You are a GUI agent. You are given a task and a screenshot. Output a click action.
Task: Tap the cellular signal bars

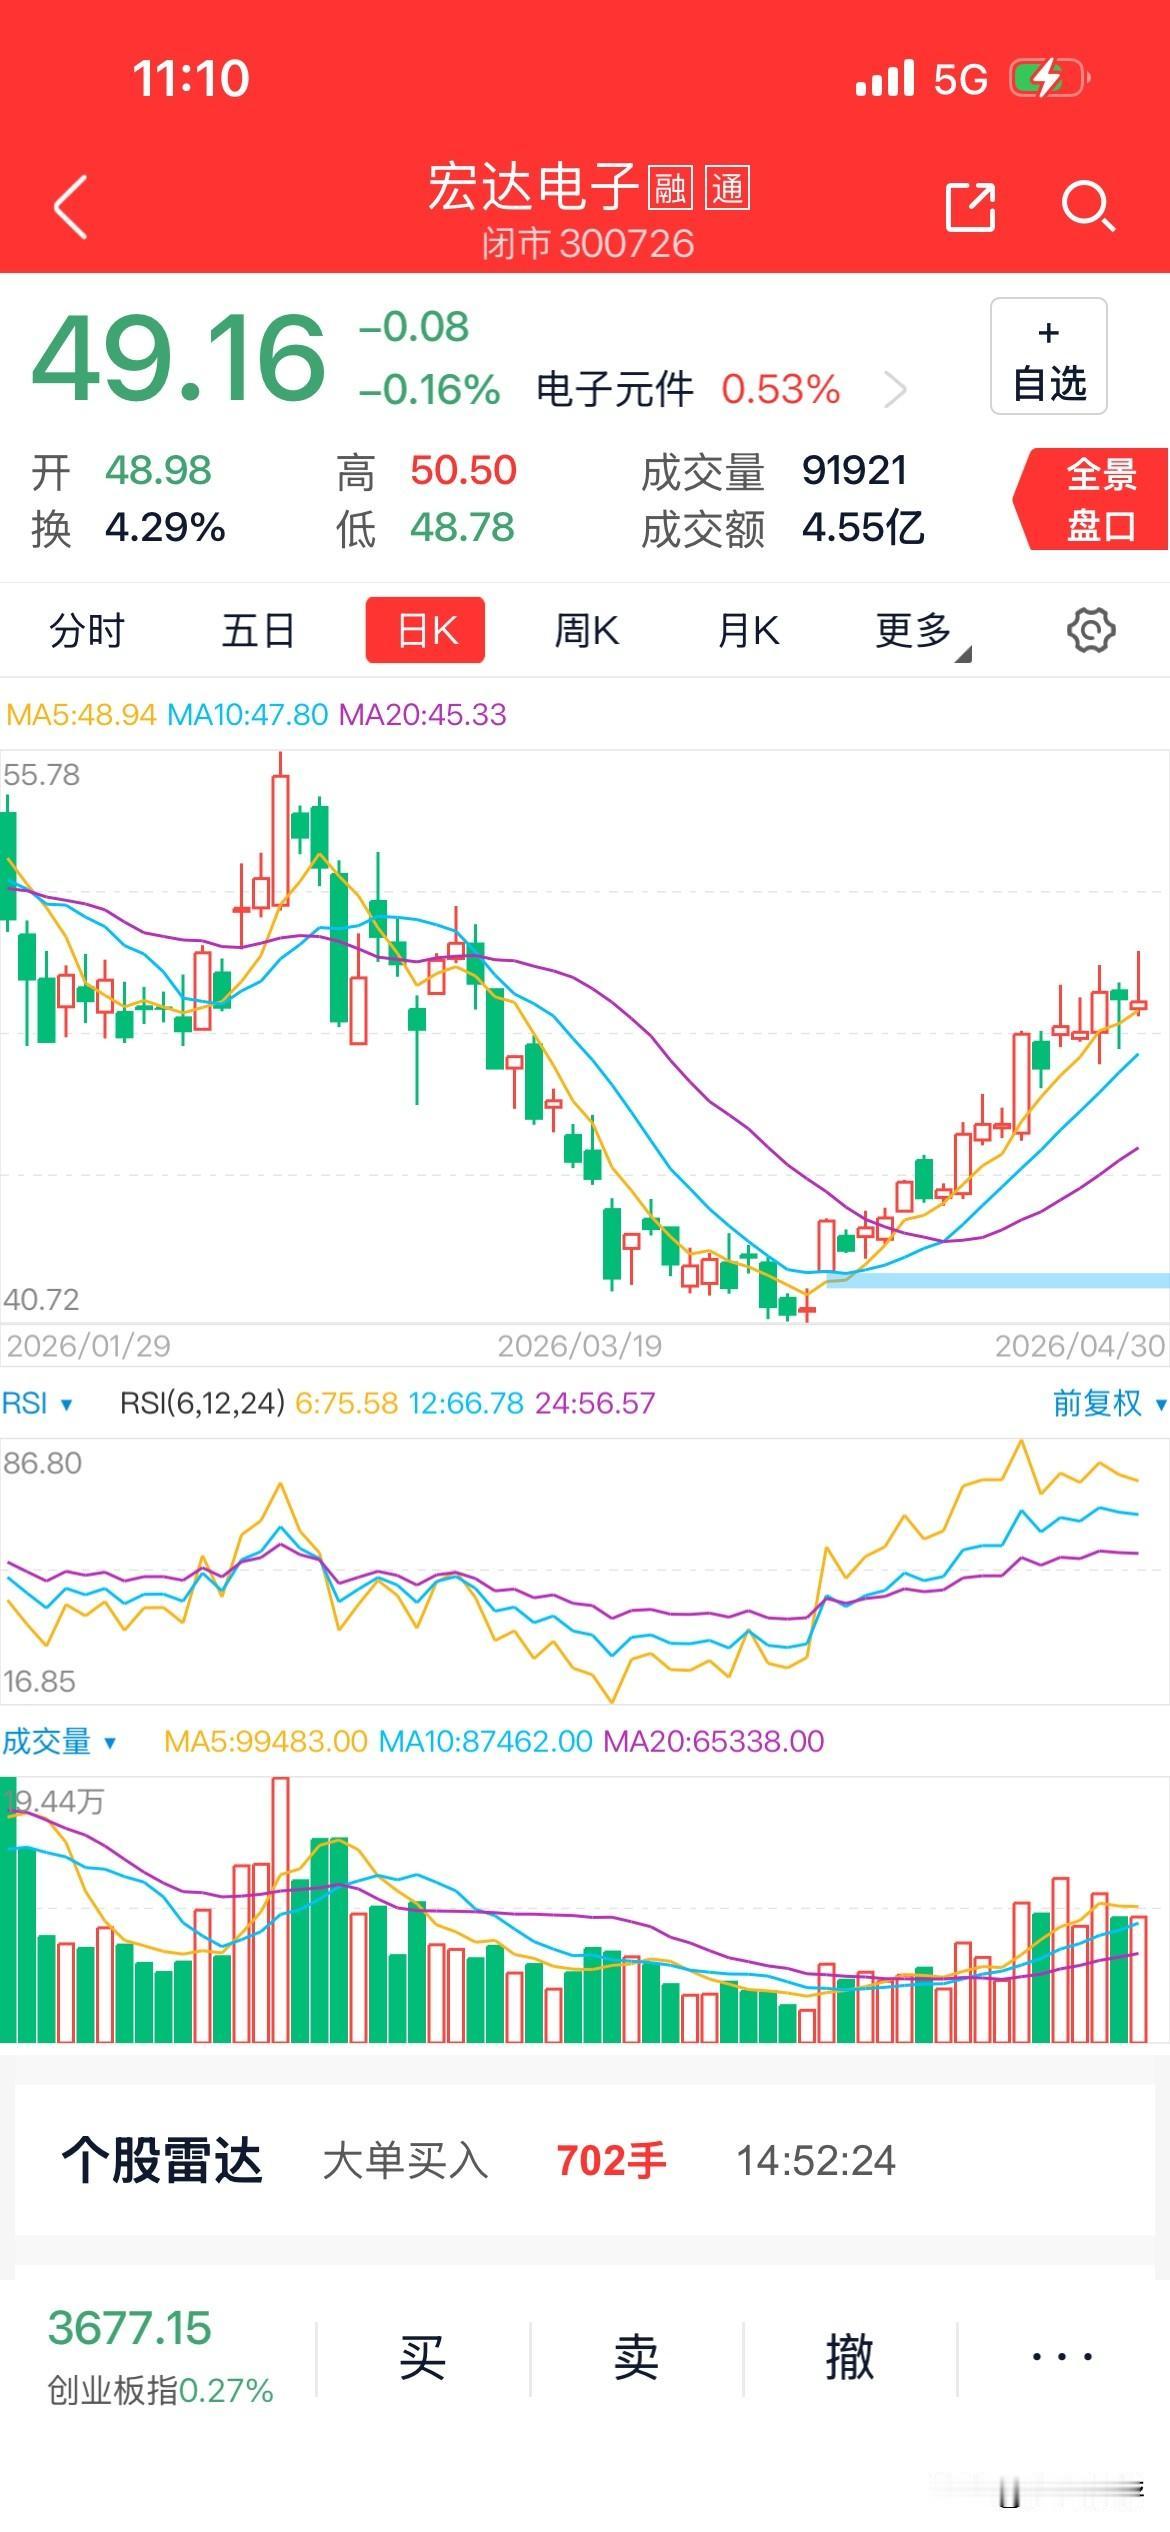tap(885, 78)
